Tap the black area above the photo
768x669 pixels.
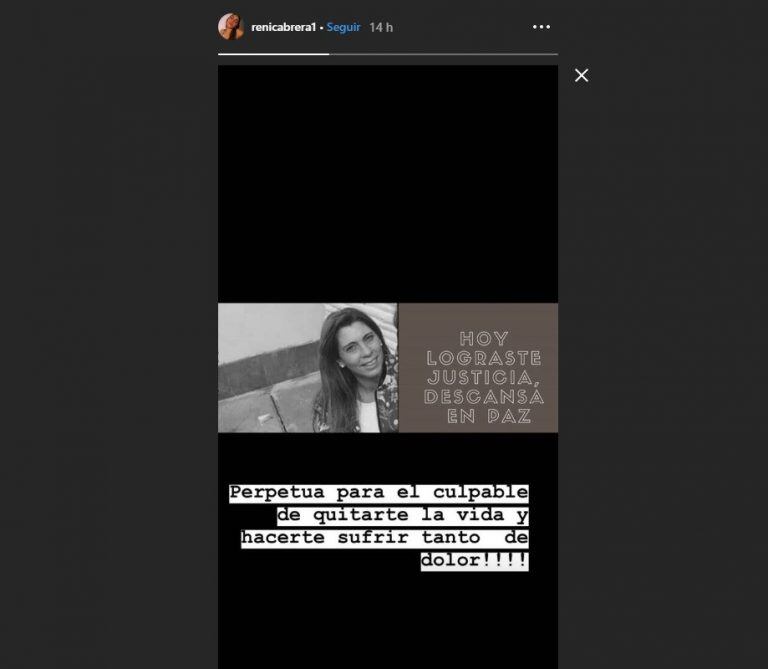388,184
